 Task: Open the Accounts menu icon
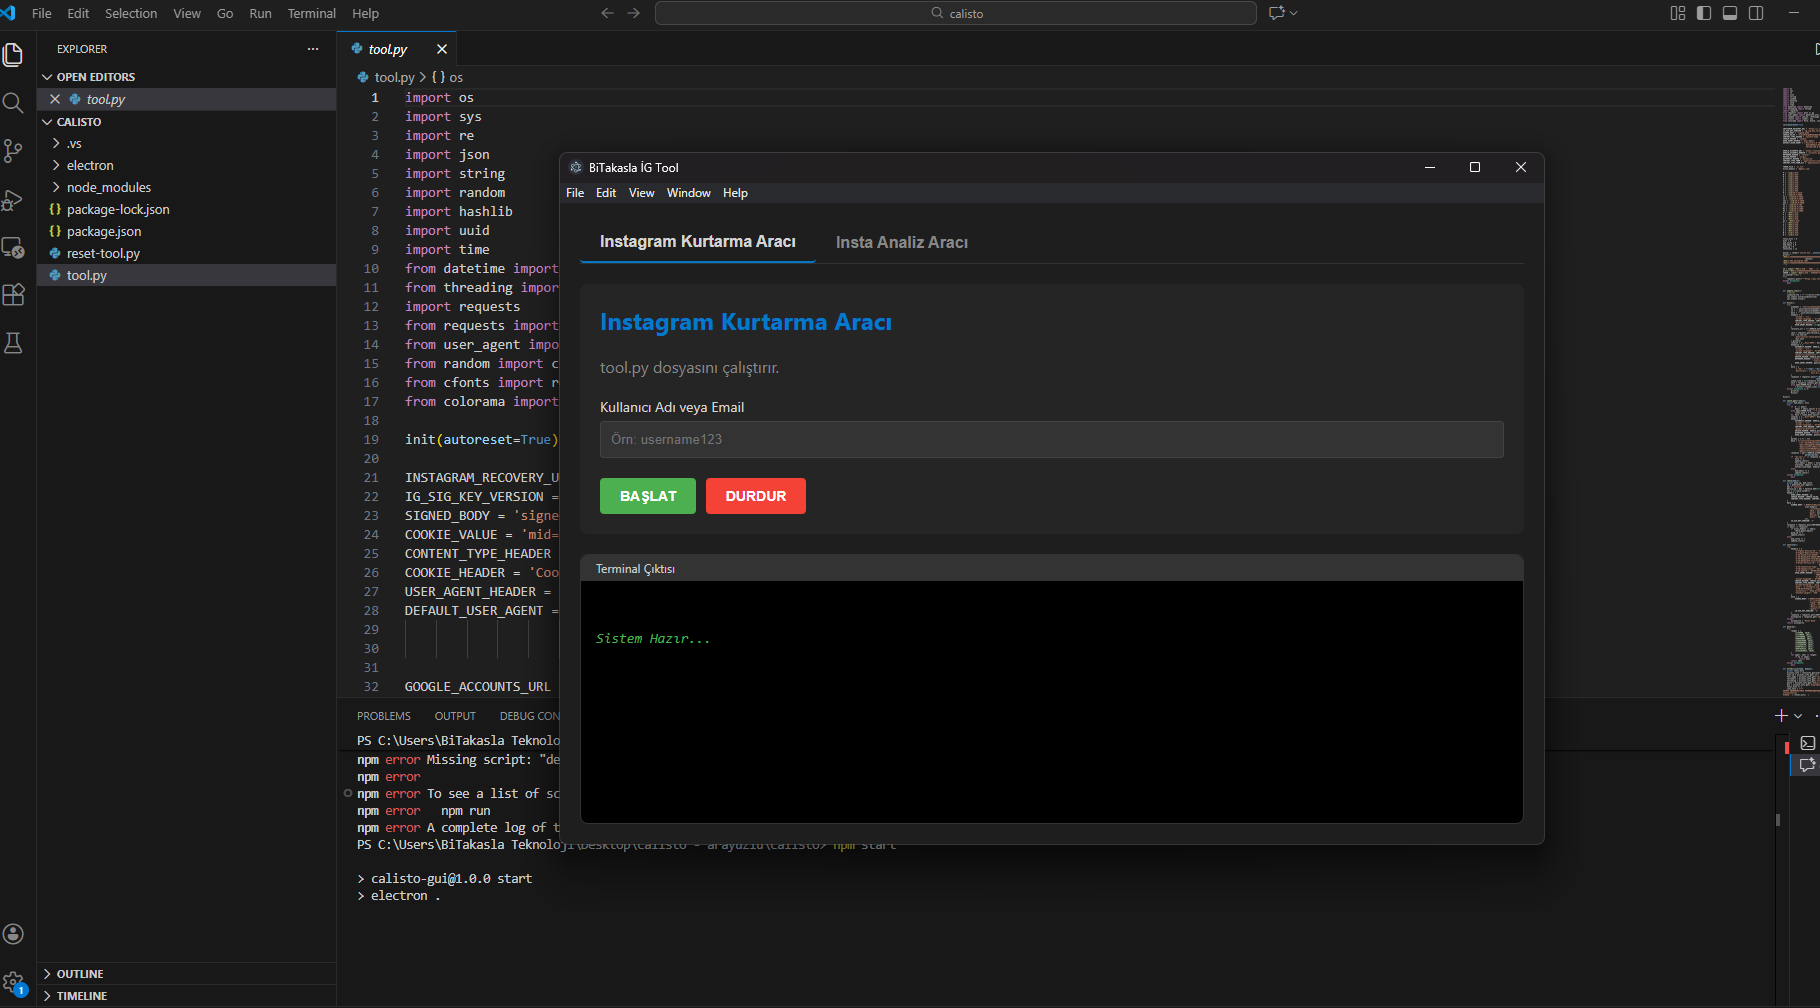(x=13, y=934)
